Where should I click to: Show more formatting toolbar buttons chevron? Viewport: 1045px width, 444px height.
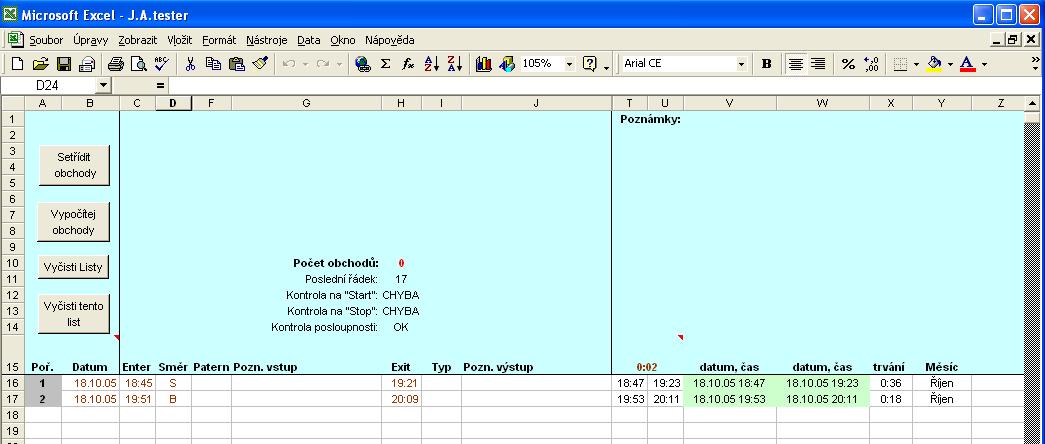pos(1035,63)
